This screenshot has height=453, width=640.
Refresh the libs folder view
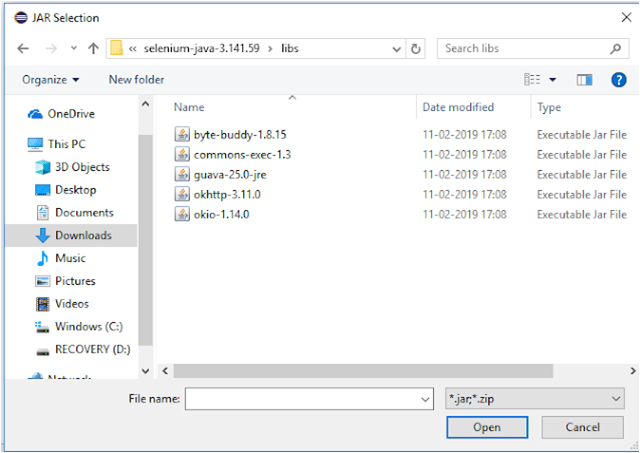point(416,48)
